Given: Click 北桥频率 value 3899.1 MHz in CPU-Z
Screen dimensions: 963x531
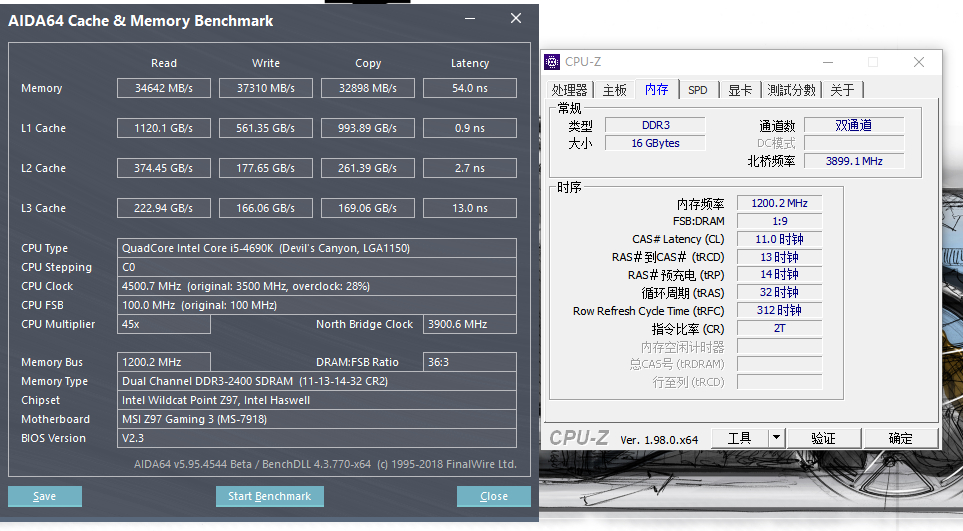Looking at the screenshot, I should pyautogui.click(x=854, y=161).
